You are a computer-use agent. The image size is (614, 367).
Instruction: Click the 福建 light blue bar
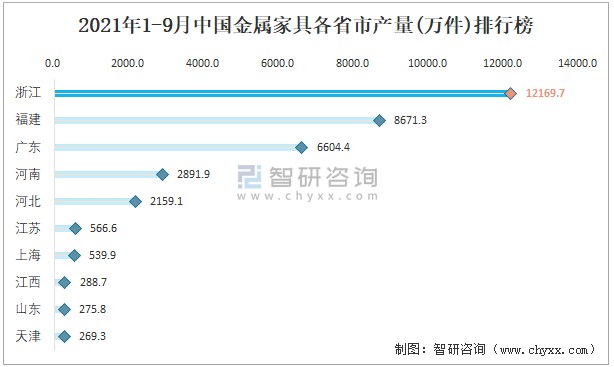point(217,120)
